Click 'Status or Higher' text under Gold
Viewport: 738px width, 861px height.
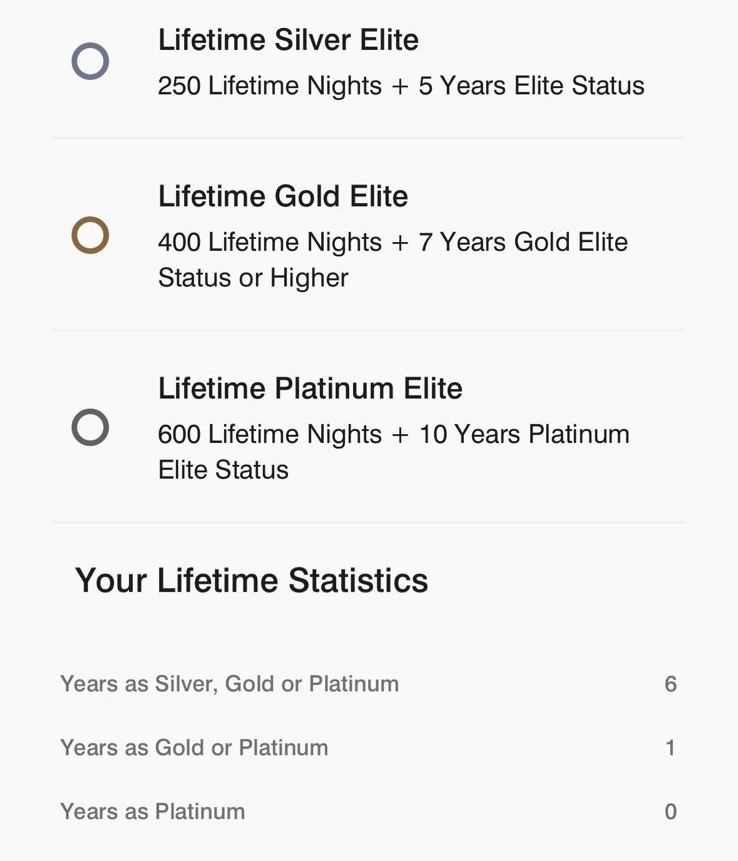point(253,278)
